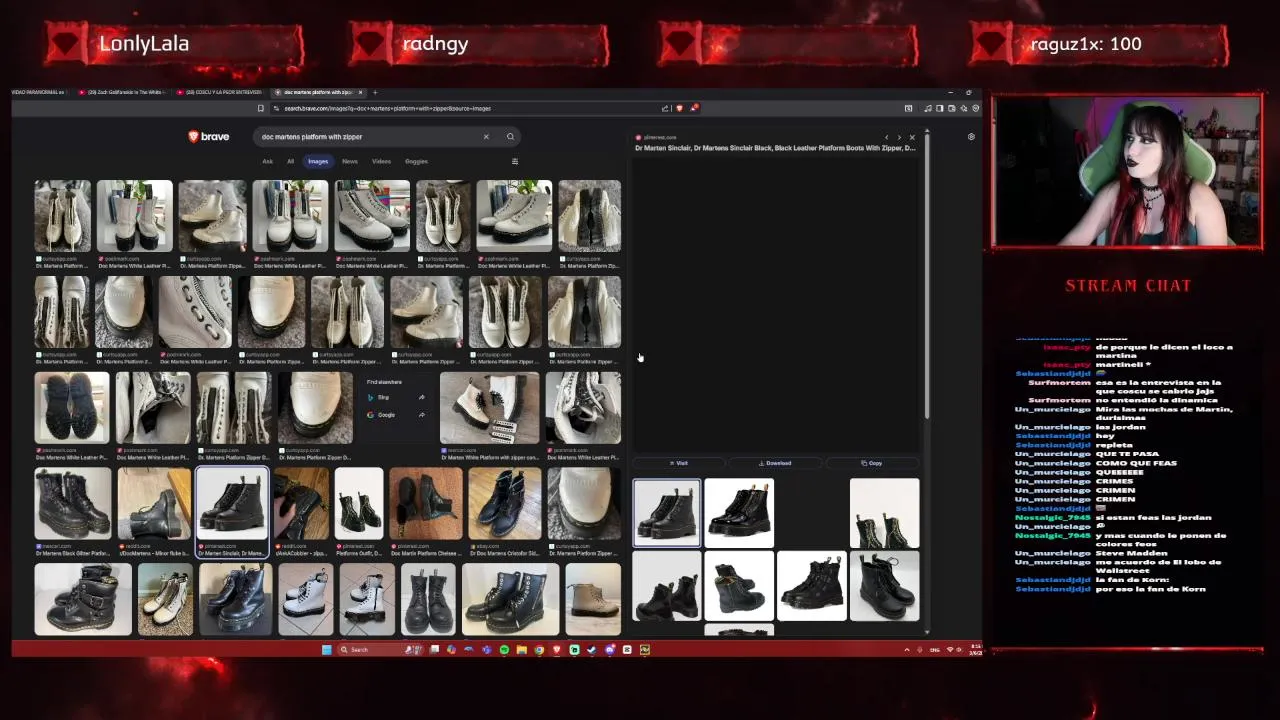Open the Brave VPN toolbar icon

pyautogui.click(x=976, y=108)
